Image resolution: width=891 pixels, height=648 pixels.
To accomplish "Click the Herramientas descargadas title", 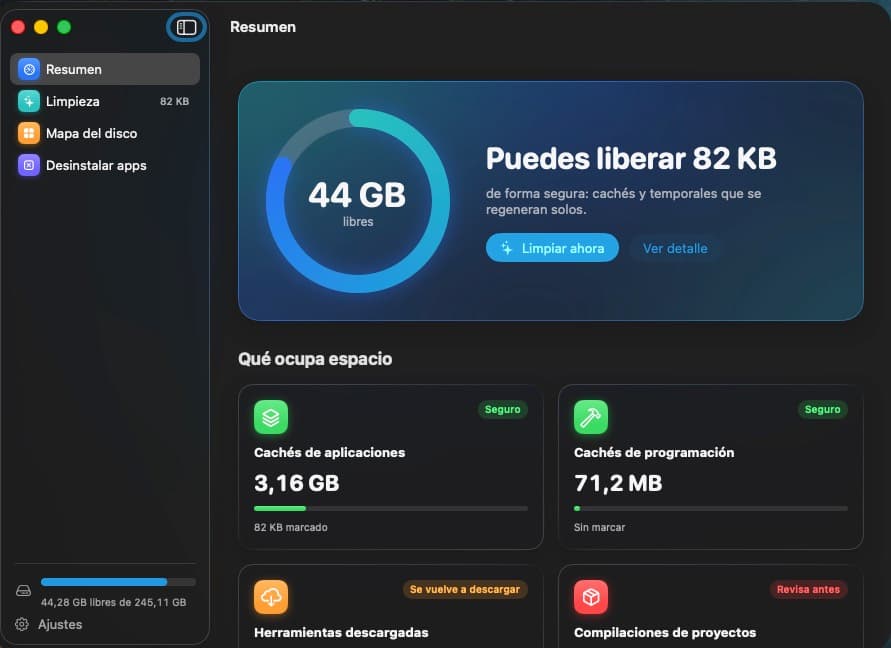I will (341, 633).
